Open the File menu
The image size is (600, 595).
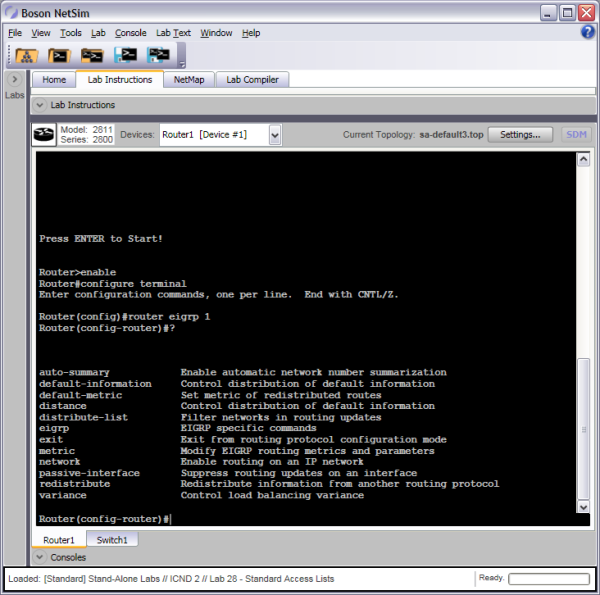[15, 33]
